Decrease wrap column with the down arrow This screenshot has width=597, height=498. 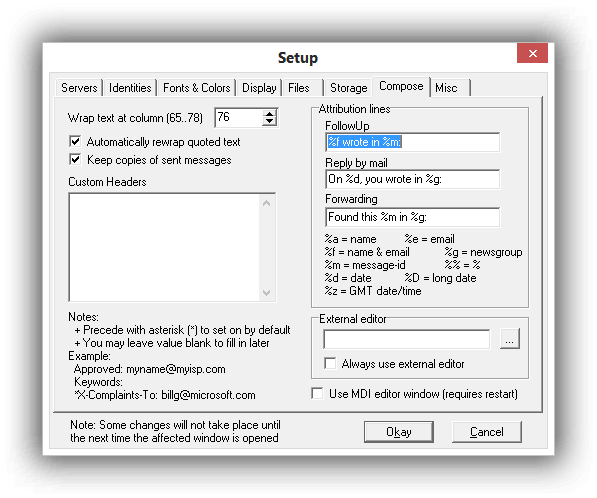click(x=269, y=121)
